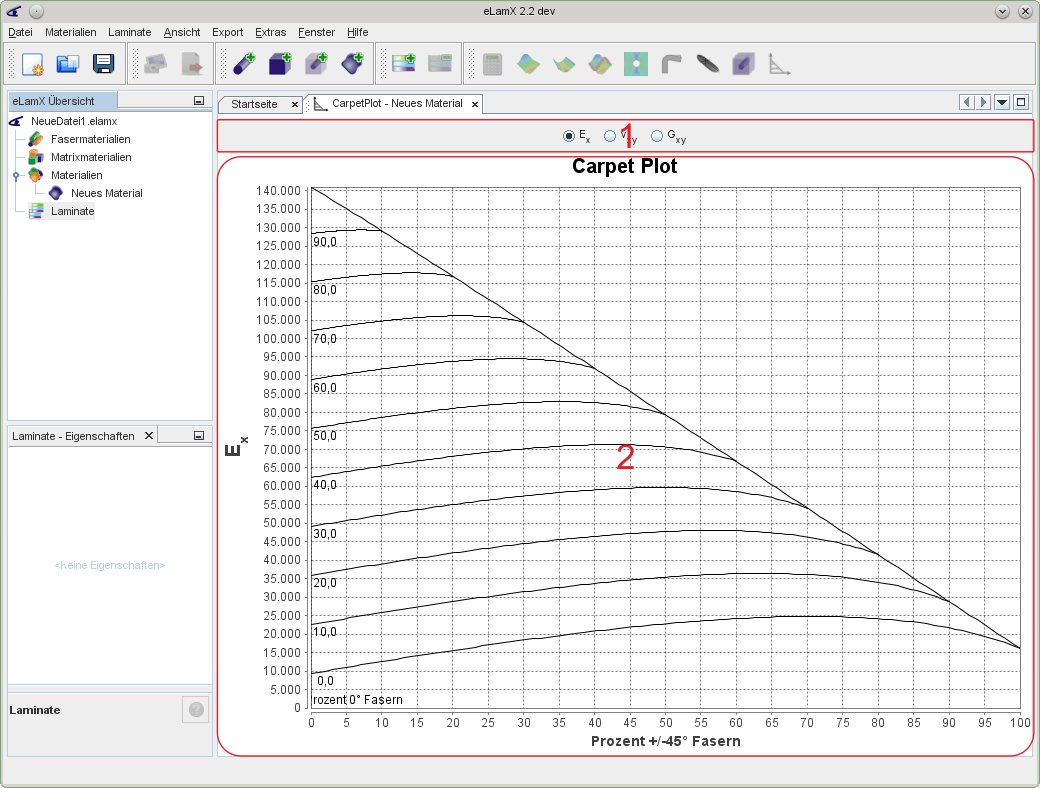The width and height of the screenshot is (1040, 788).
Task: Select Materialien tree node
Action: (x=76, y=175)
